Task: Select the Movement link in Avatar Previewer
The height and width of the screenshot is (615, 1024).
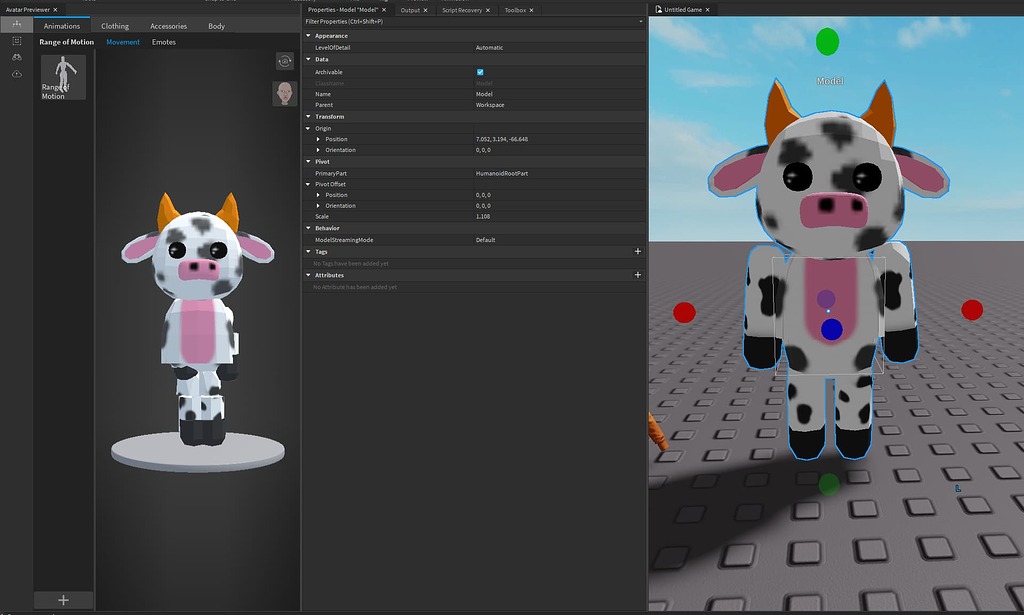Action: point(122,41)
